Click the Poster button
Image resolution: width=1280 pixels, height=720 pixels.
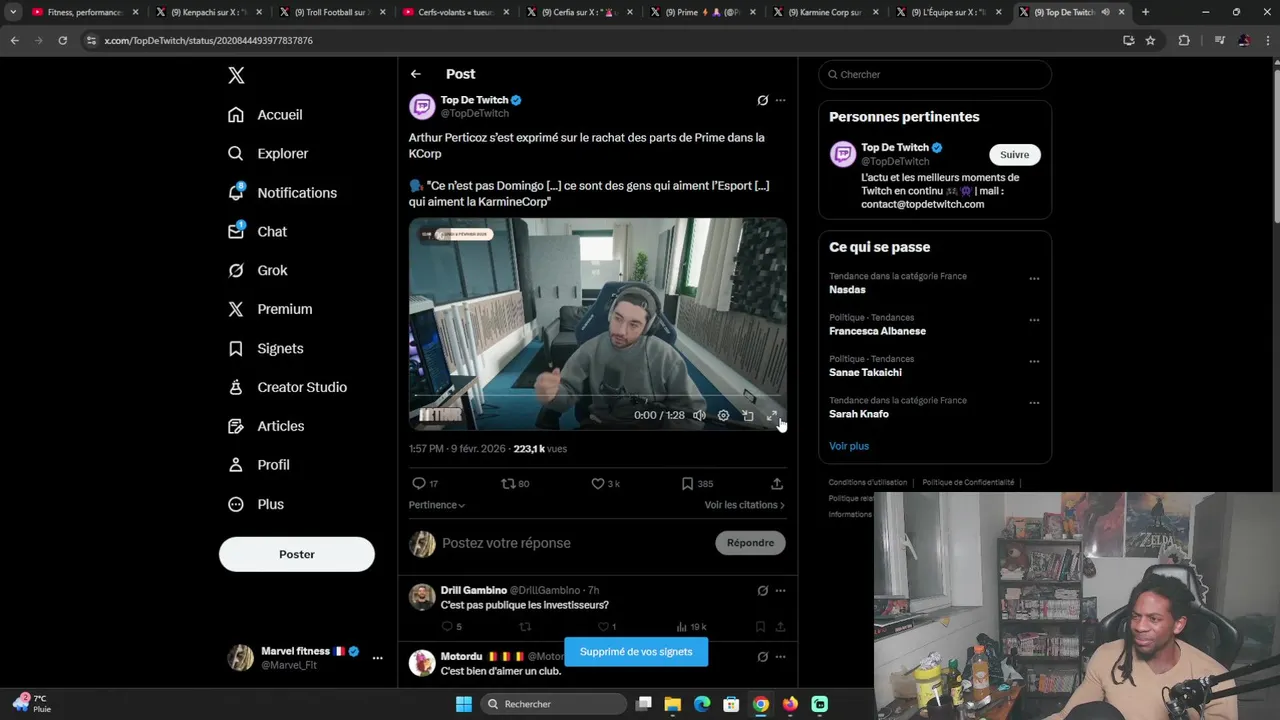297,554
